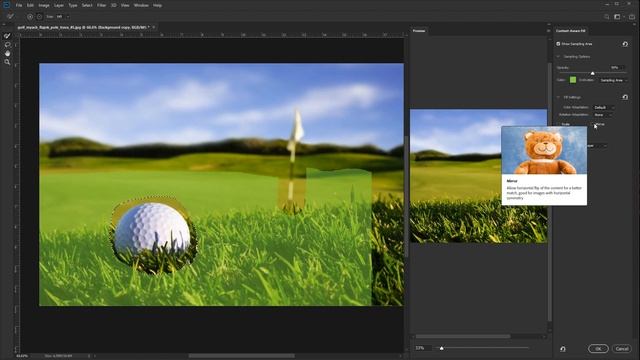Select the Lasso tool in the toolbar
640x360 pixels.
click(x=7, y=44)
